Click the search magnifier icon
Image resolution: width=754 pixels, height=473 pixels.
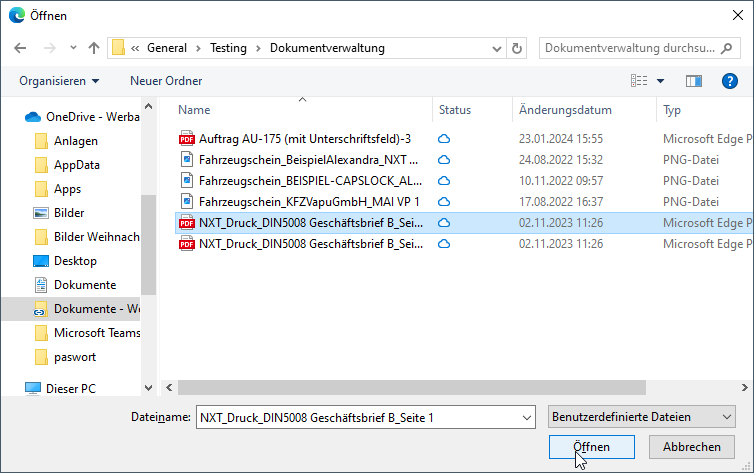727,48
